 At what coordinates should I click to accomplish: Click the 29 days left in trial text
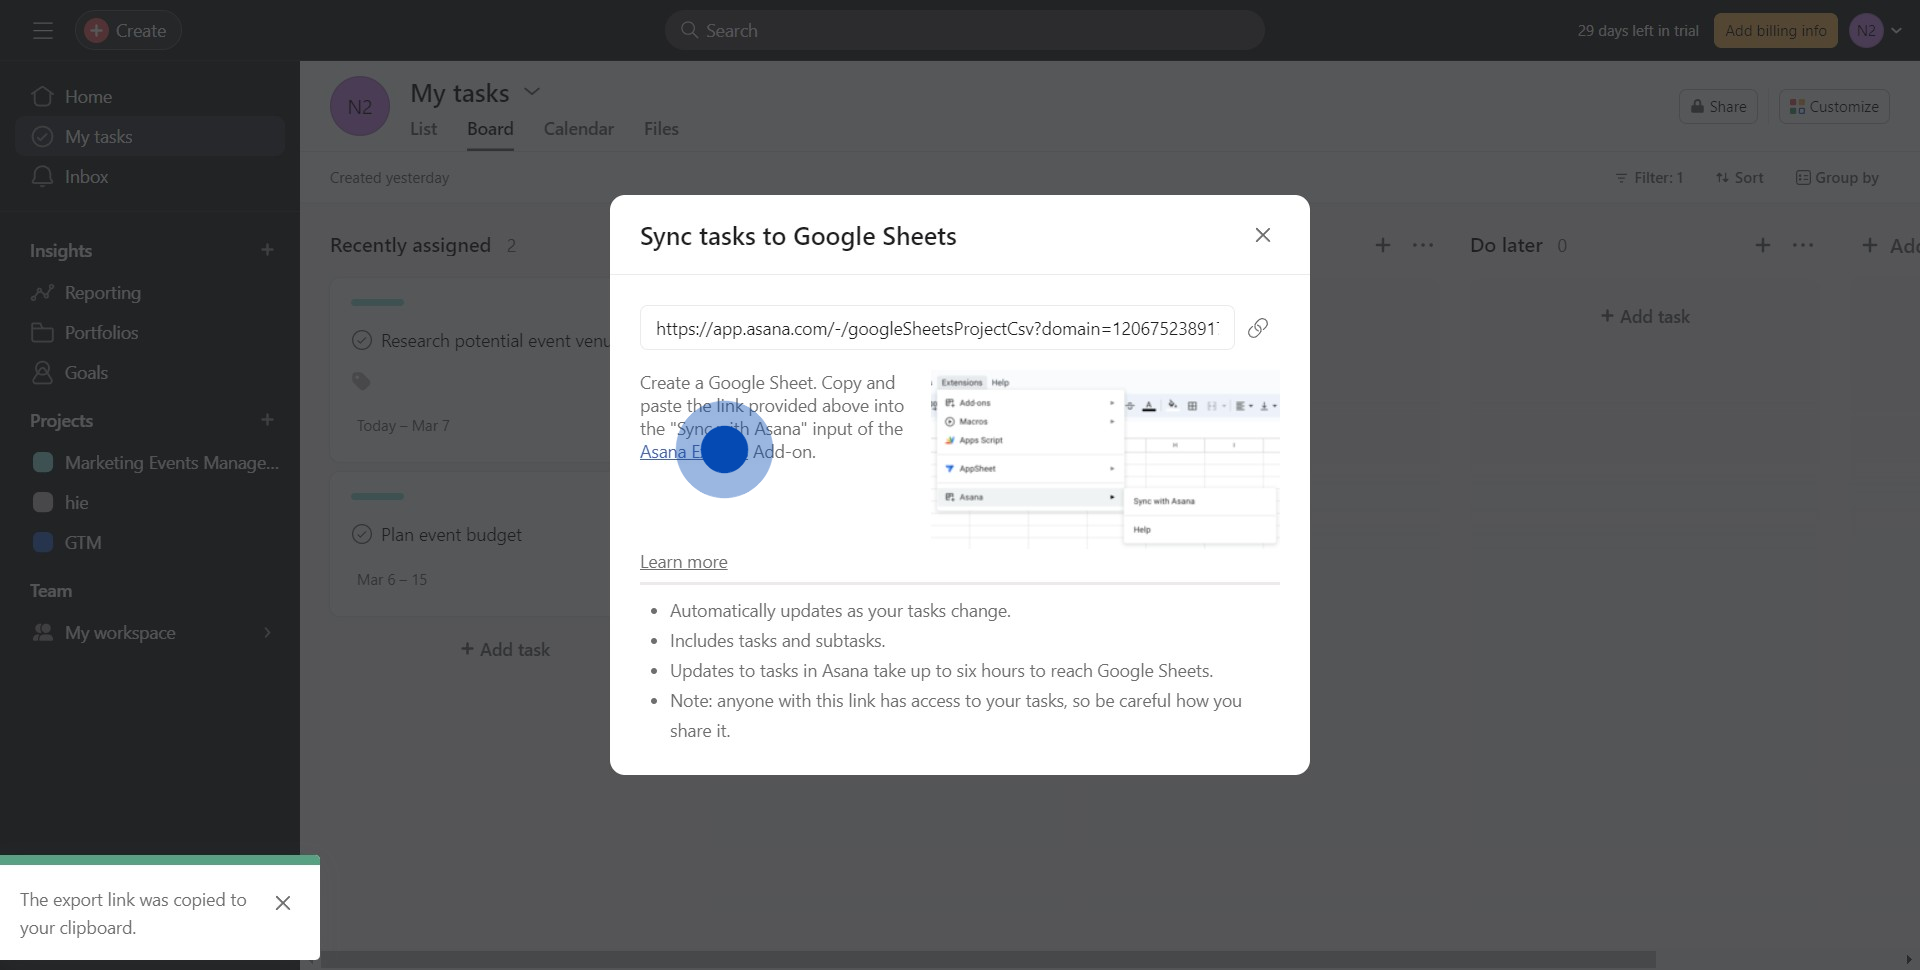pyautogui.click(x=1638, y=31)
